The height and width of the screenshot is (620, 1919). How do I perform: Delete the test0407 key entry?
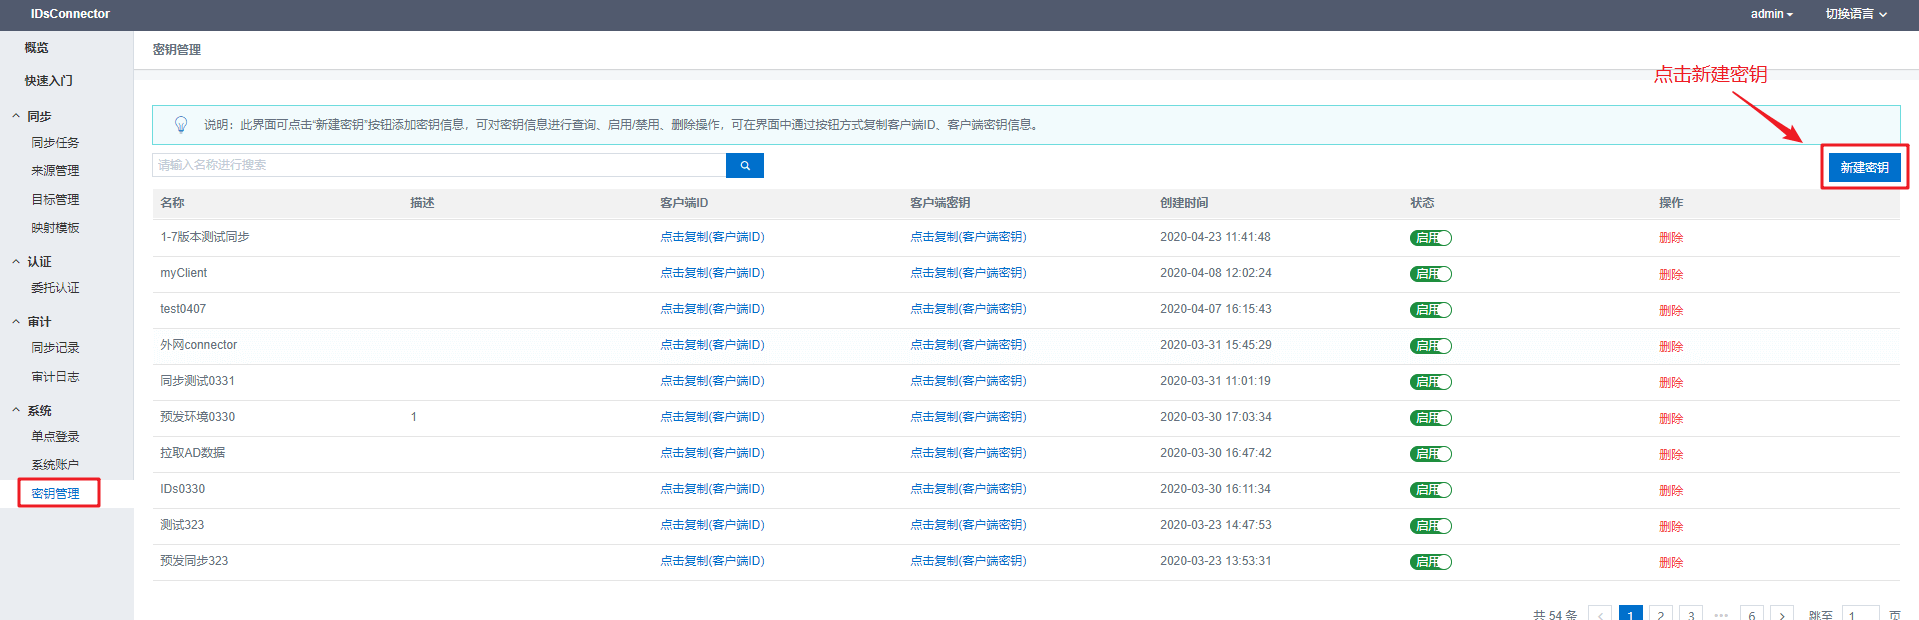[1670, 310]
